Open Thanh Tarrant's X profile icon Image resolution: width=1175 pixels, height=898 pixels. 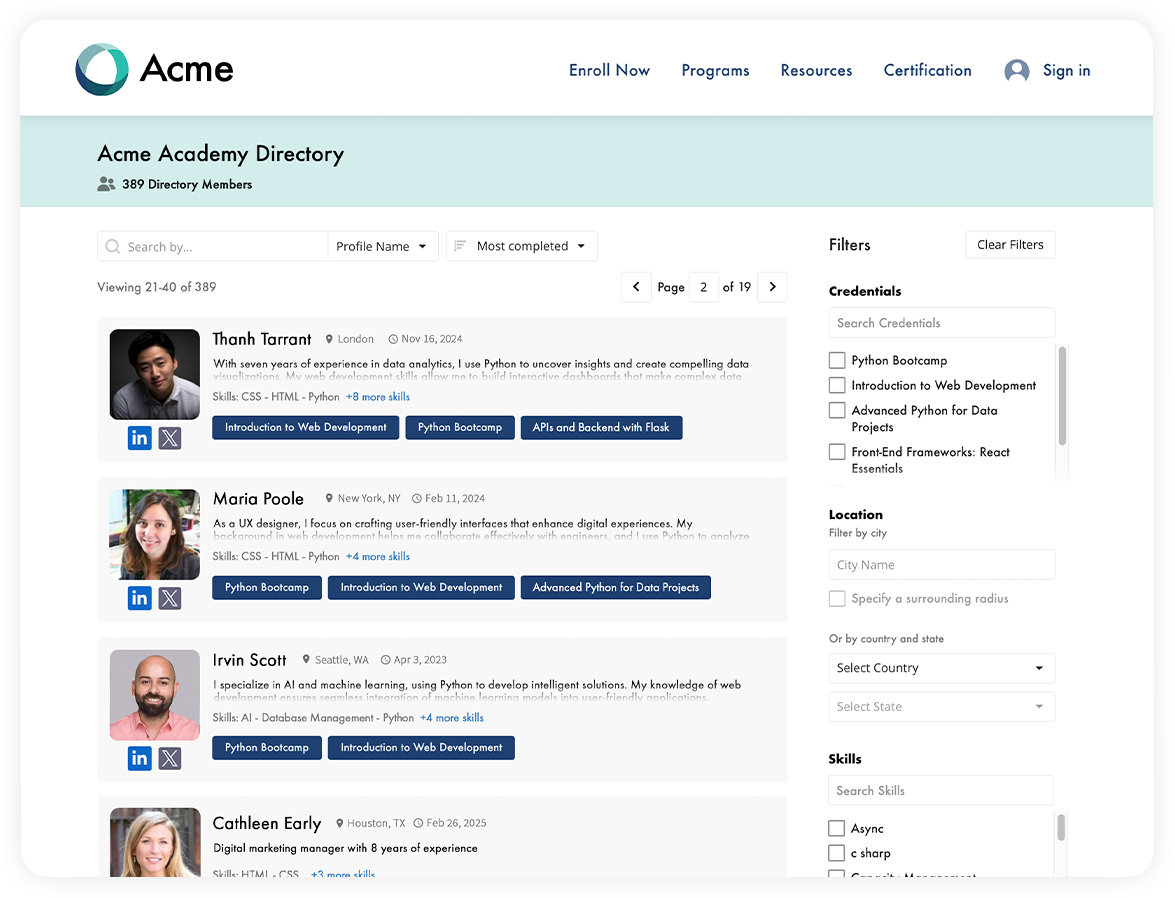[170, 438]
